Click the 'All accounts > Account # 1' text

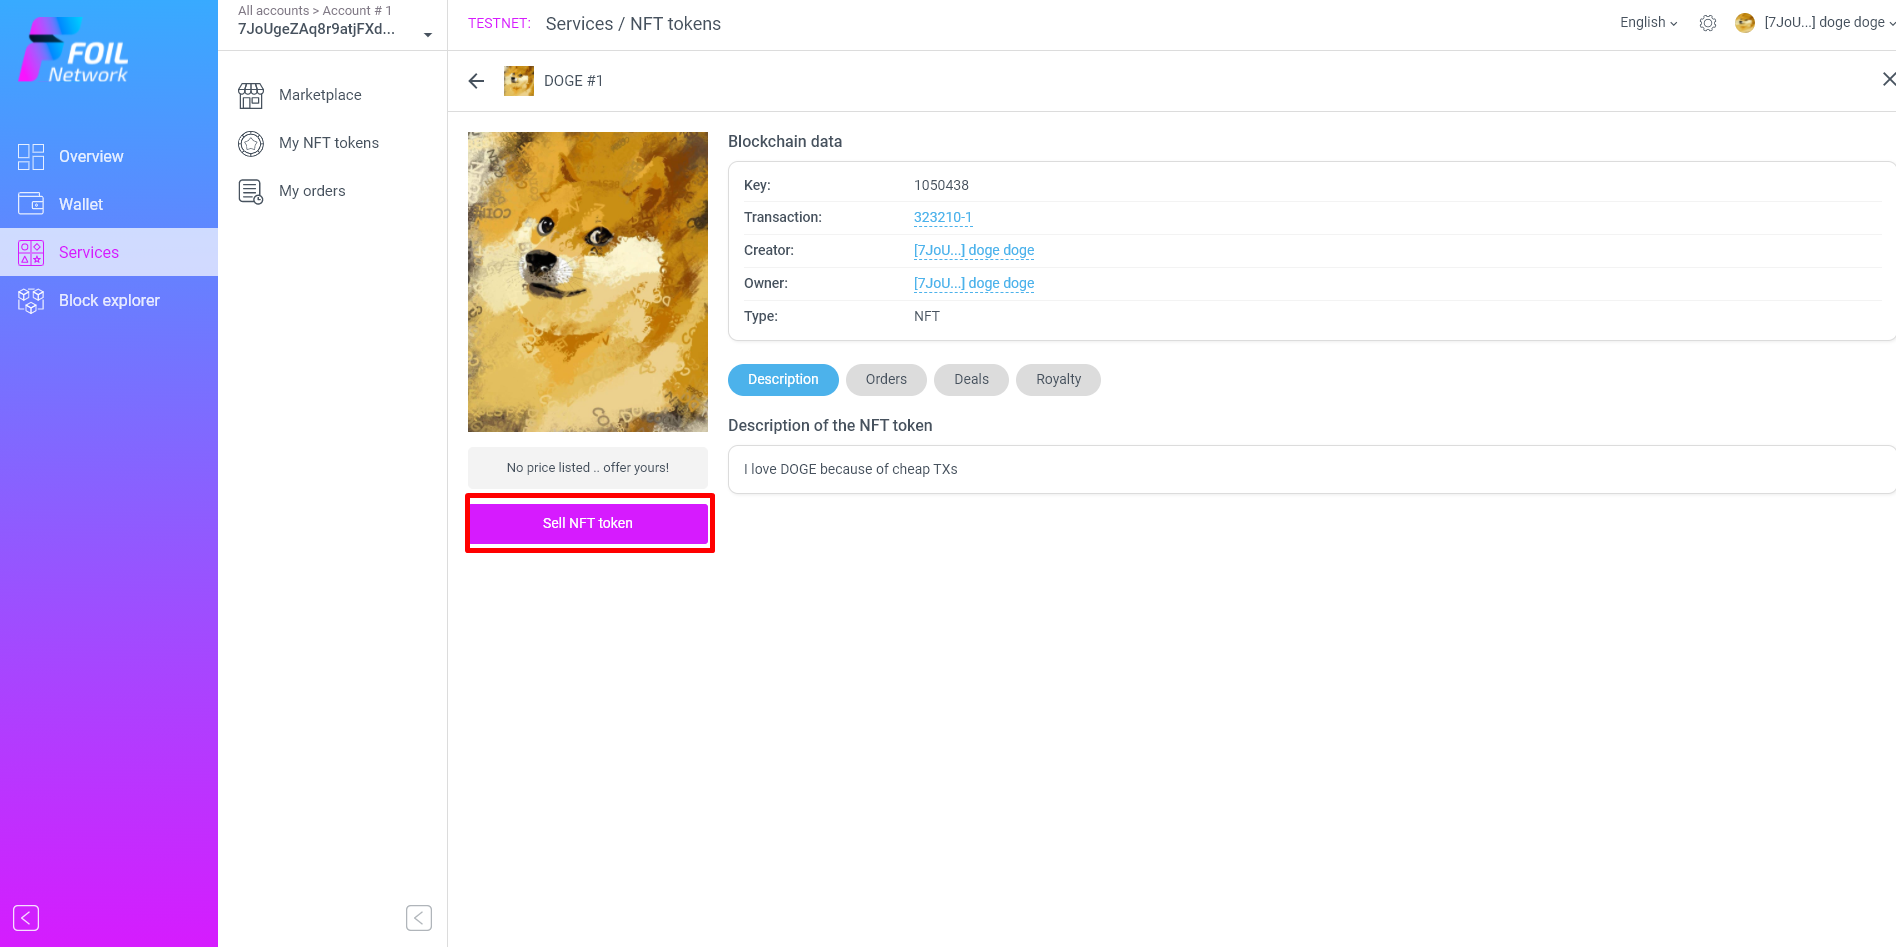click(315, 10)
